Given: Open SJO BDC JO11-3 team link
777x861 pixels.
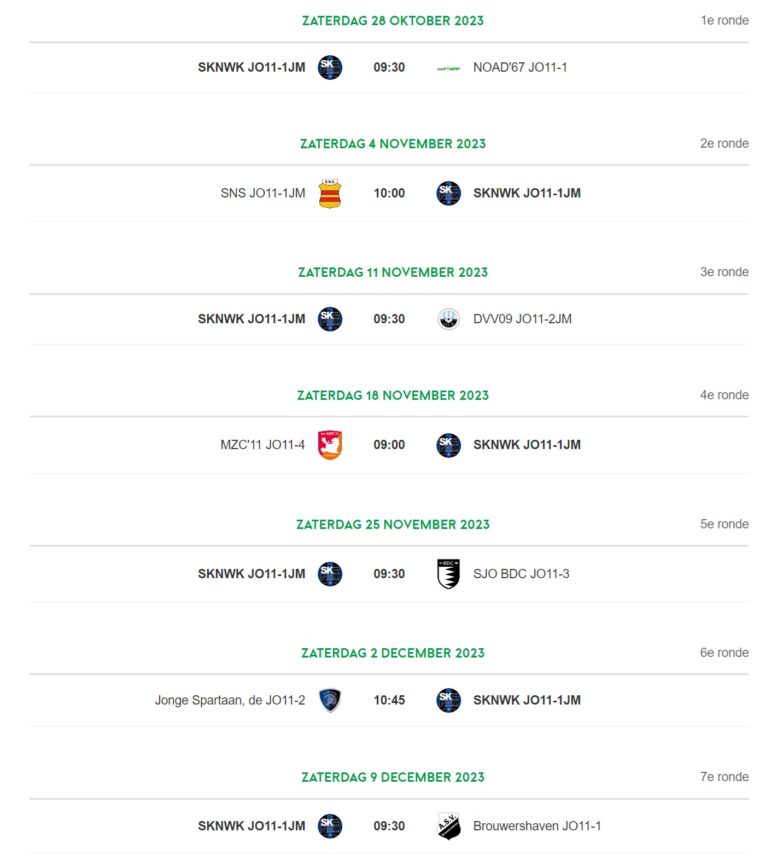Looking at the screenshot, I should click(x=521, y=574).
